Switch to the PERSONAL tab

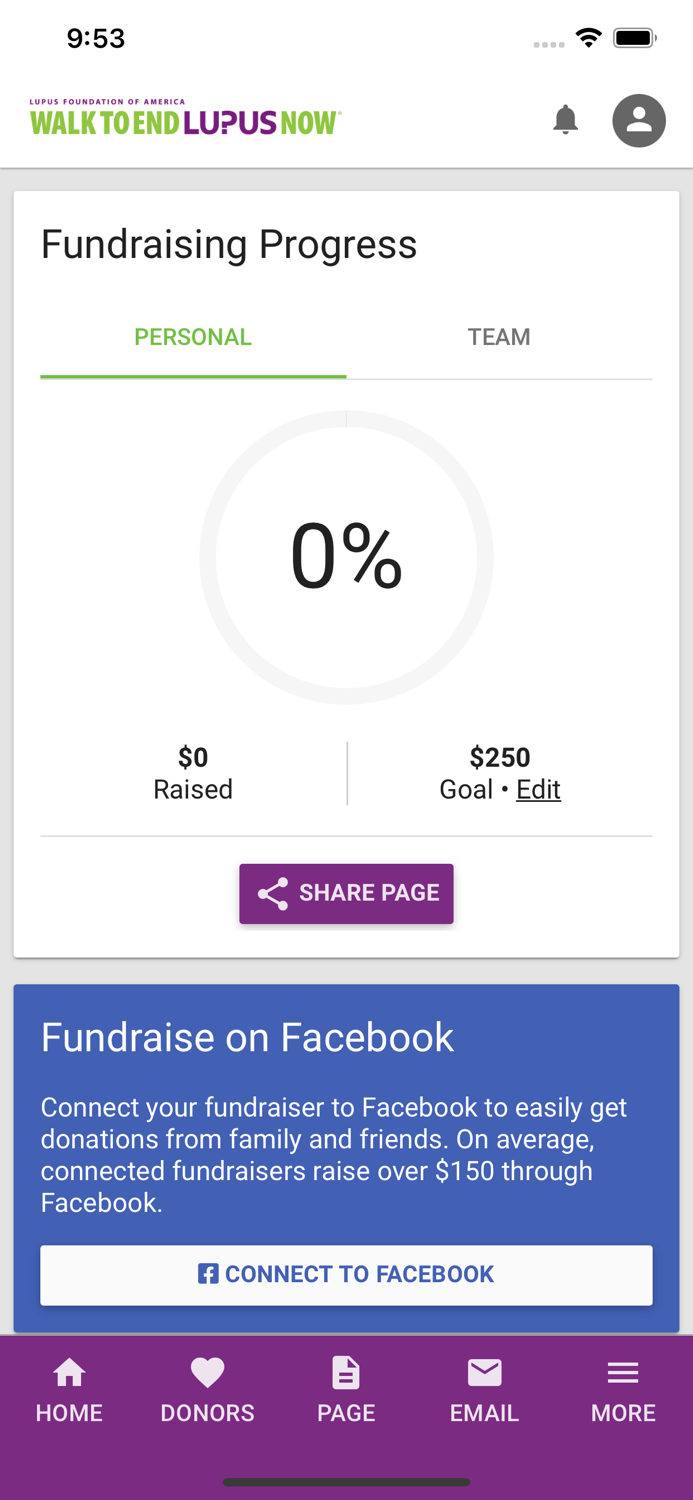[x=193, y=337]
